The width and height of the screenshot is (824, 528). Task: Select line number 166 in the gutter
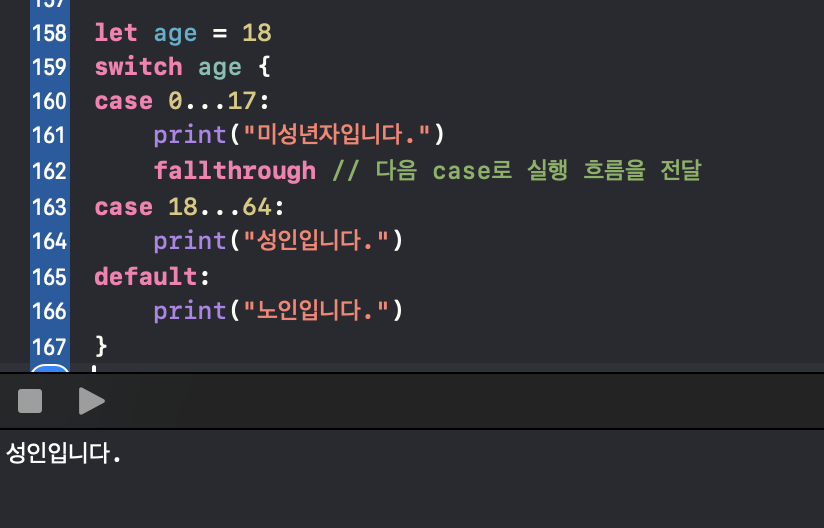coord(49,311)
